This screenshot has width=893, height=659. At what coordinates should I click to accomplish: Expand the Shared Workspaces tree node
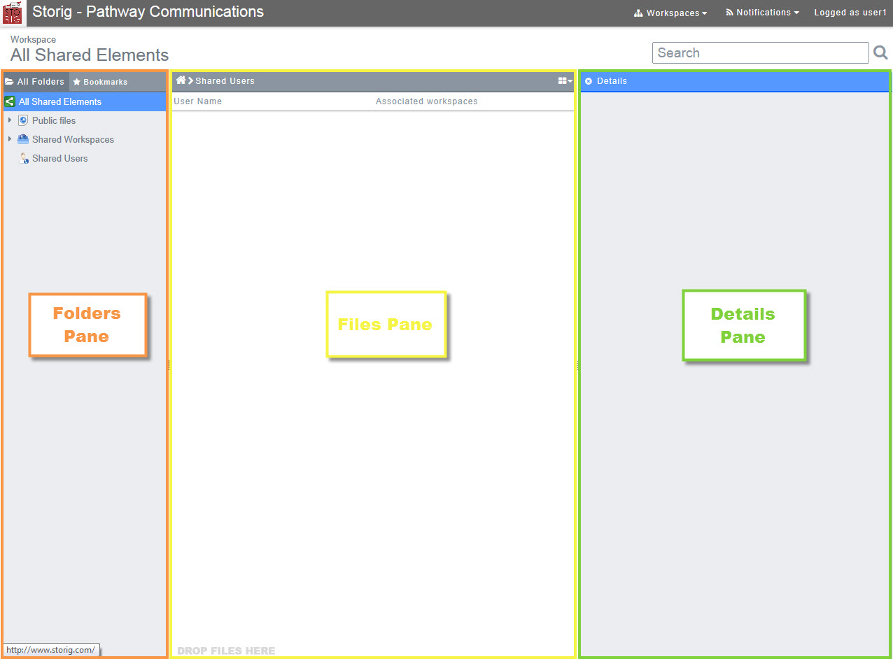(x=10, y=140)
